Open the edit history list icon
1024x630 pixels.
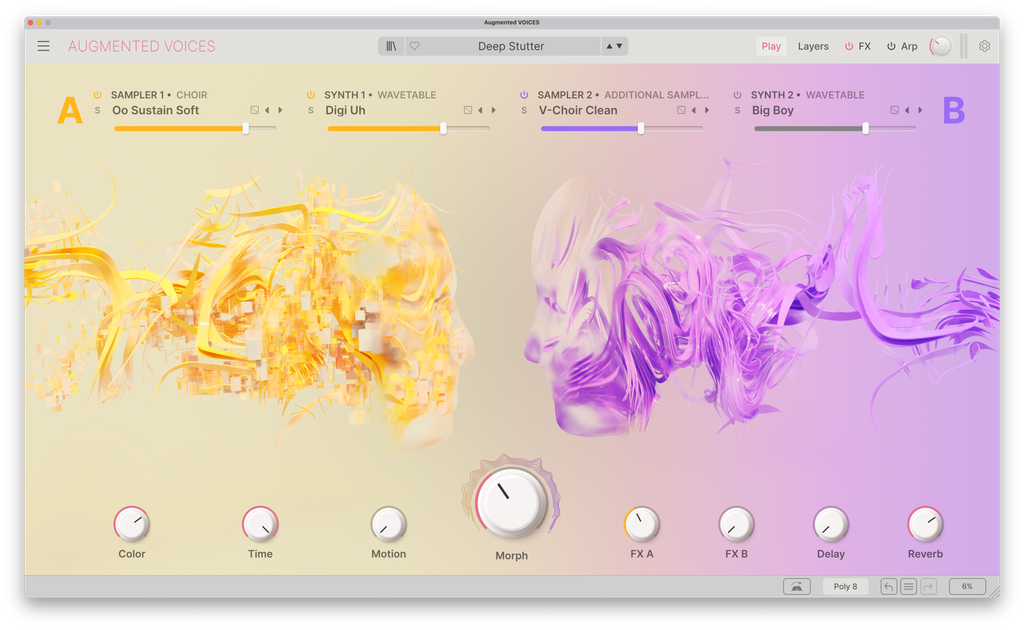(908, 586)
